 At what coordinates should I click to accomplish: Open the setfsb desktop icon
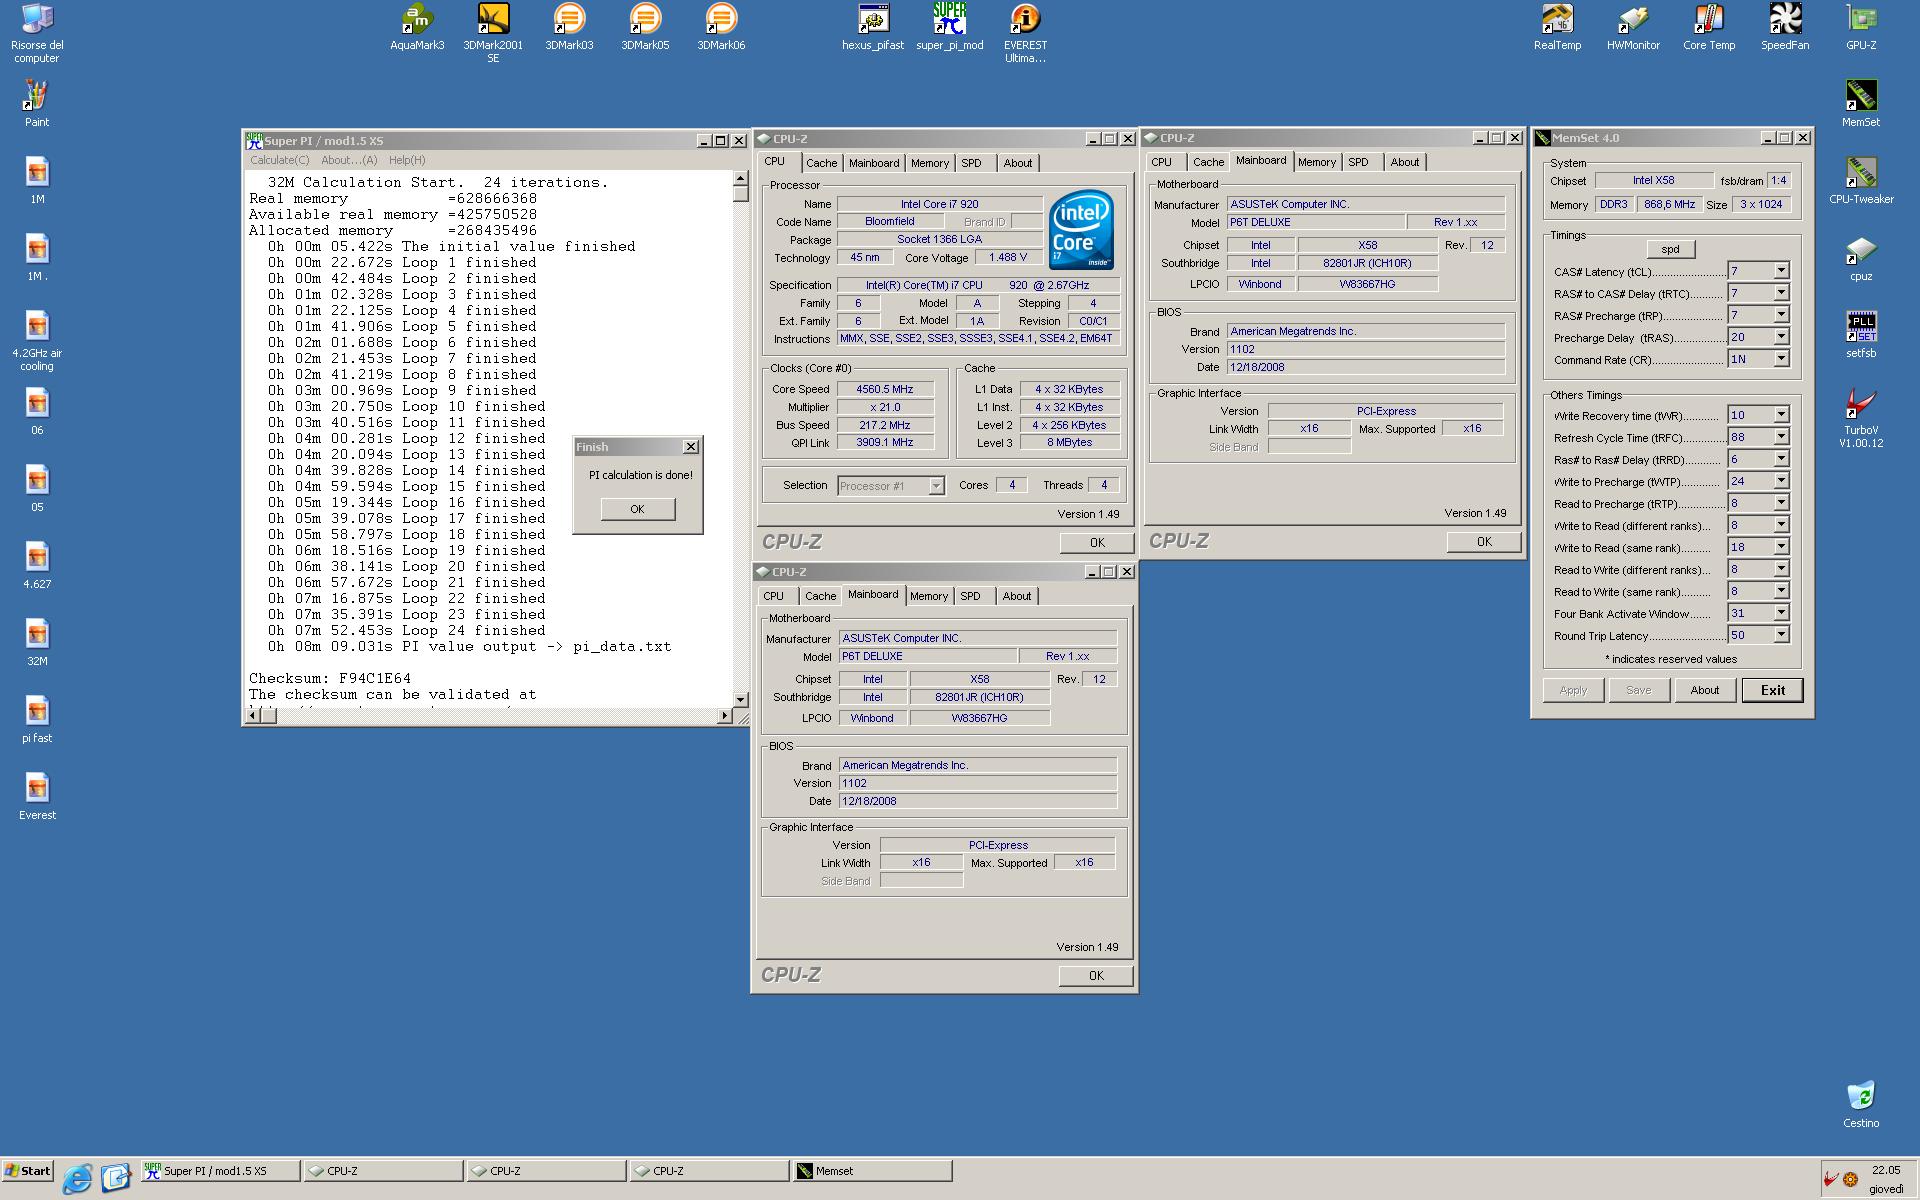coord(1861,334)
